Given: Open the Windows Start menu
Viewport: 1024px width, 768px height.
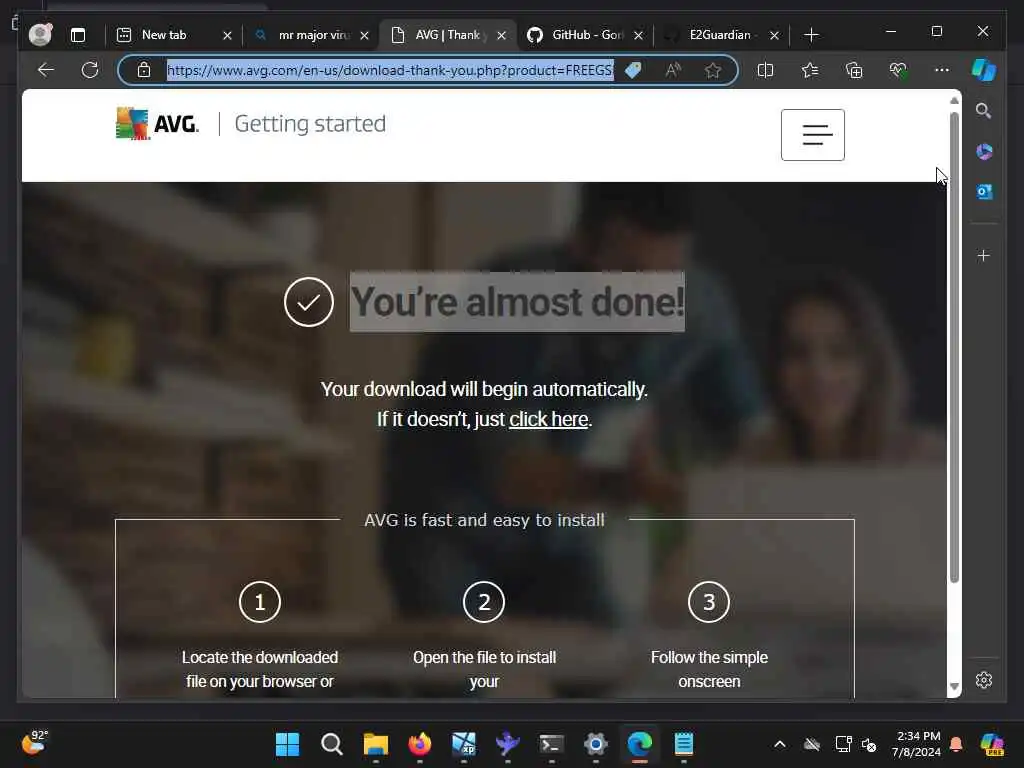Looking at the screenshot, I should click(287, 744).
